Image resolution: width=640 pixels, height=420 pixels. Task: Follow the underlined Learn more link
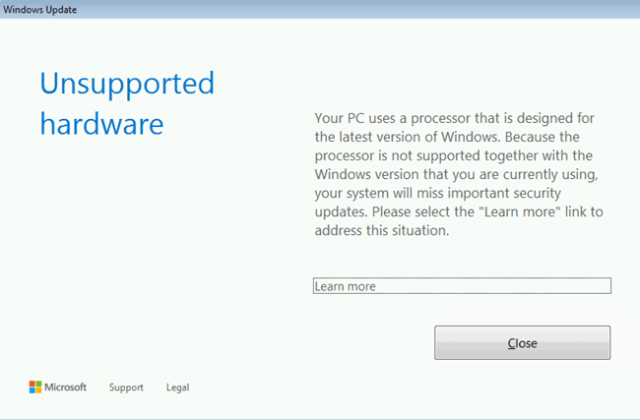tap(345, 287)
